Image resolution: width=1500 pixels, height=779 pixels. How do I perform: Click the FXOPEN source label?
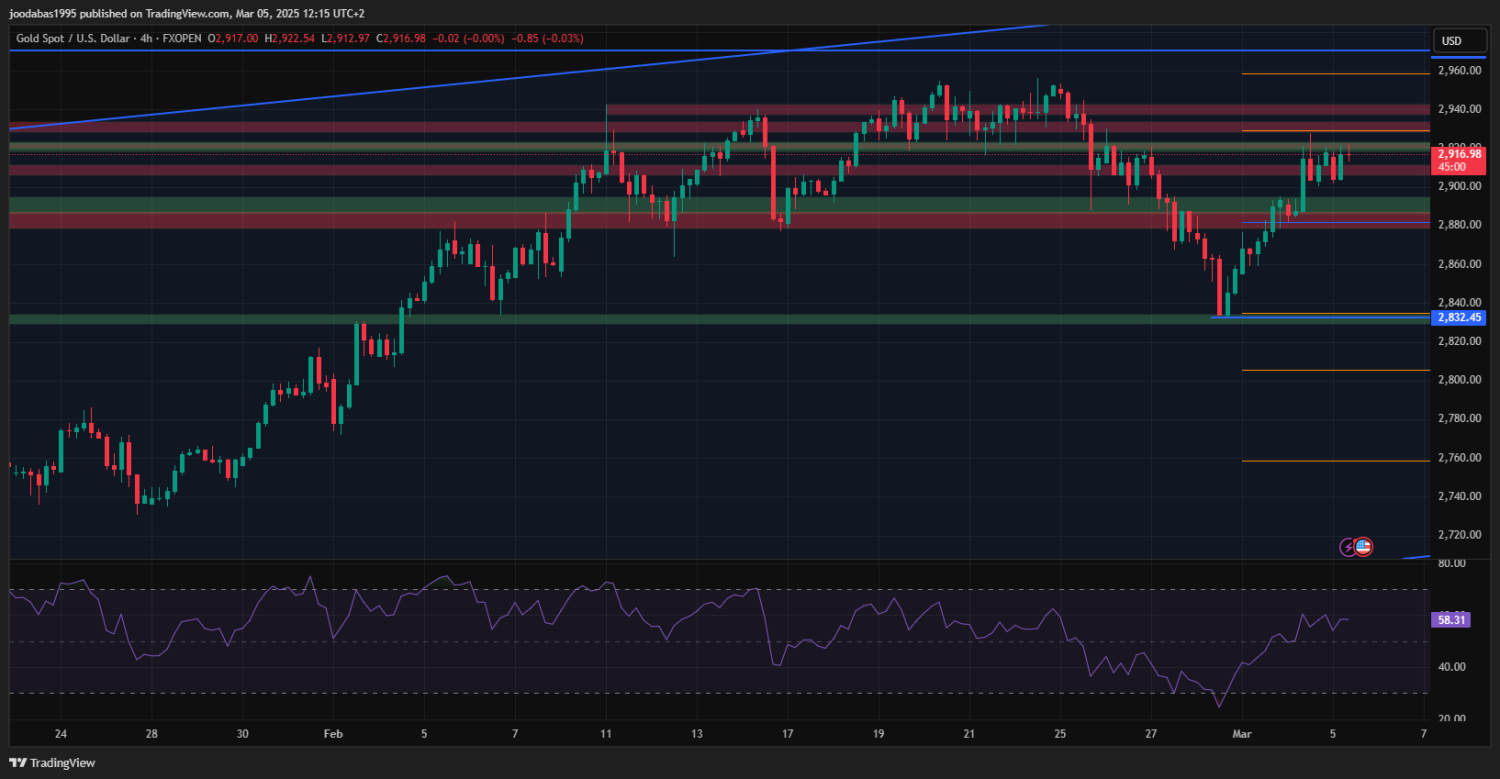click(182, 38)
